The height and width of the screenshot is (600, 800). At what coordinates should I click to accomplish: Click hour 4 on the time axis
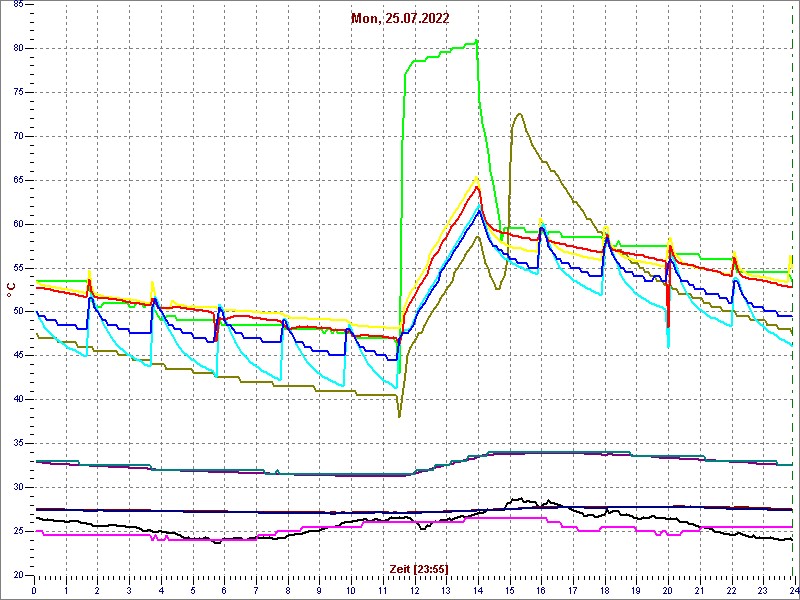tap(161, 590)
